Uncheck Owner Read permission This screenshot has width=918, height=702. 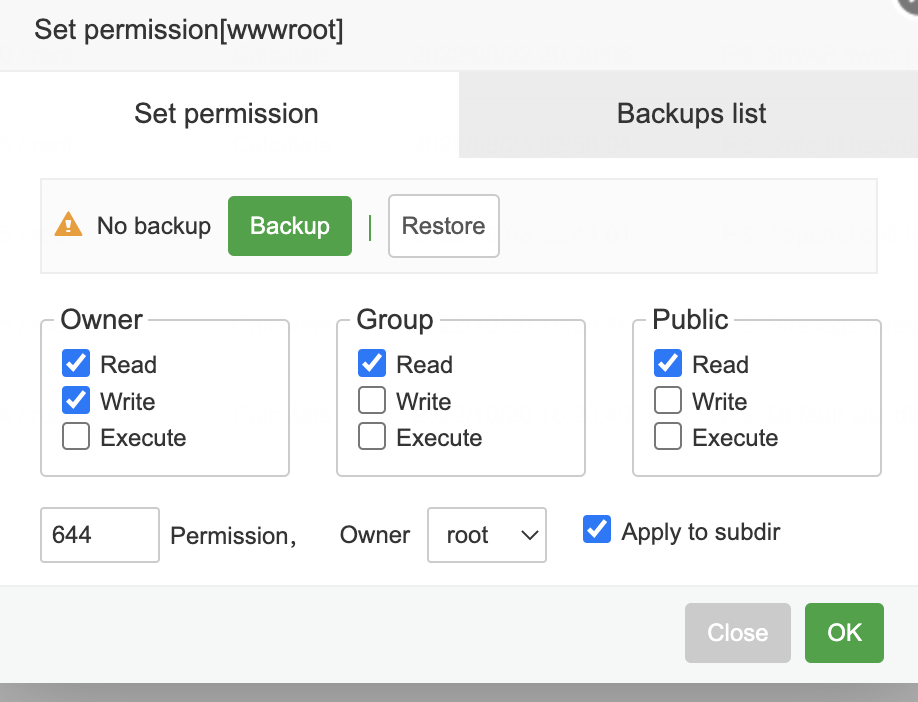click(76, 364)
